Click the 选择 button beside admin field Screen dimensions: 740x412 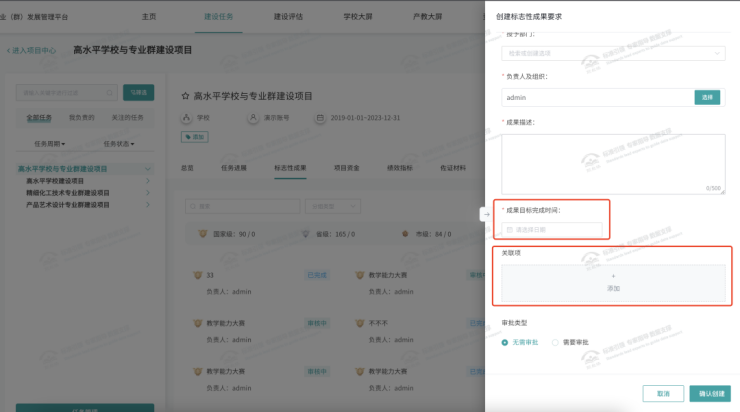707,97
